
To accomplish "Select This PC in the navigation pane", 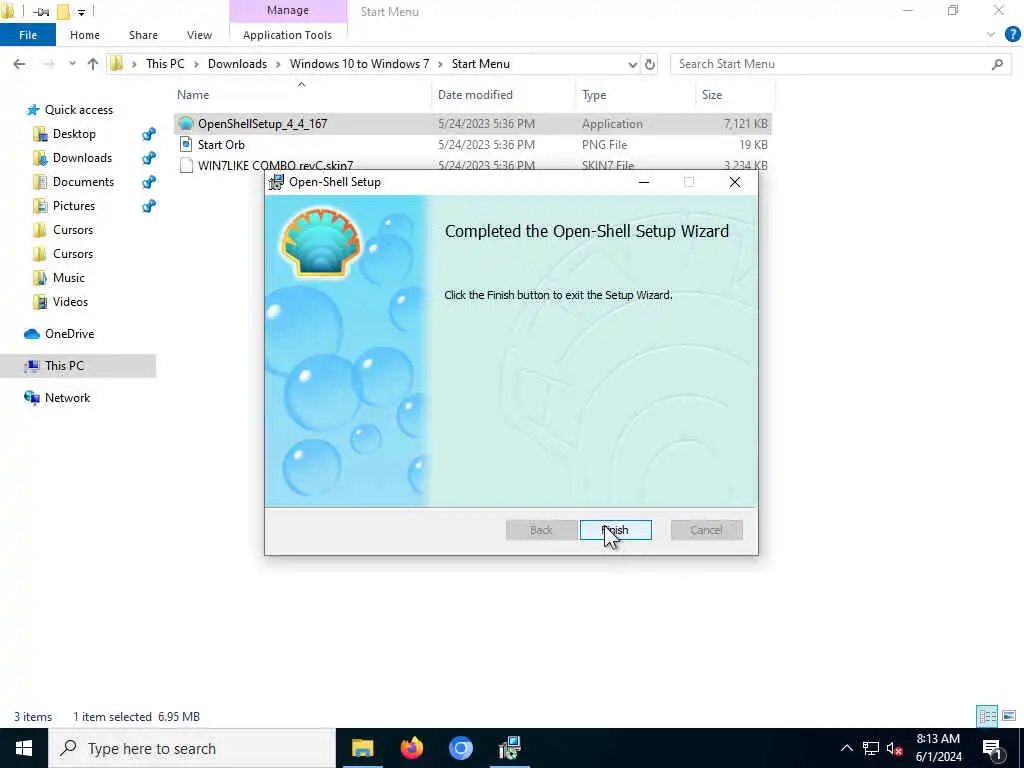I will point(64,366).
